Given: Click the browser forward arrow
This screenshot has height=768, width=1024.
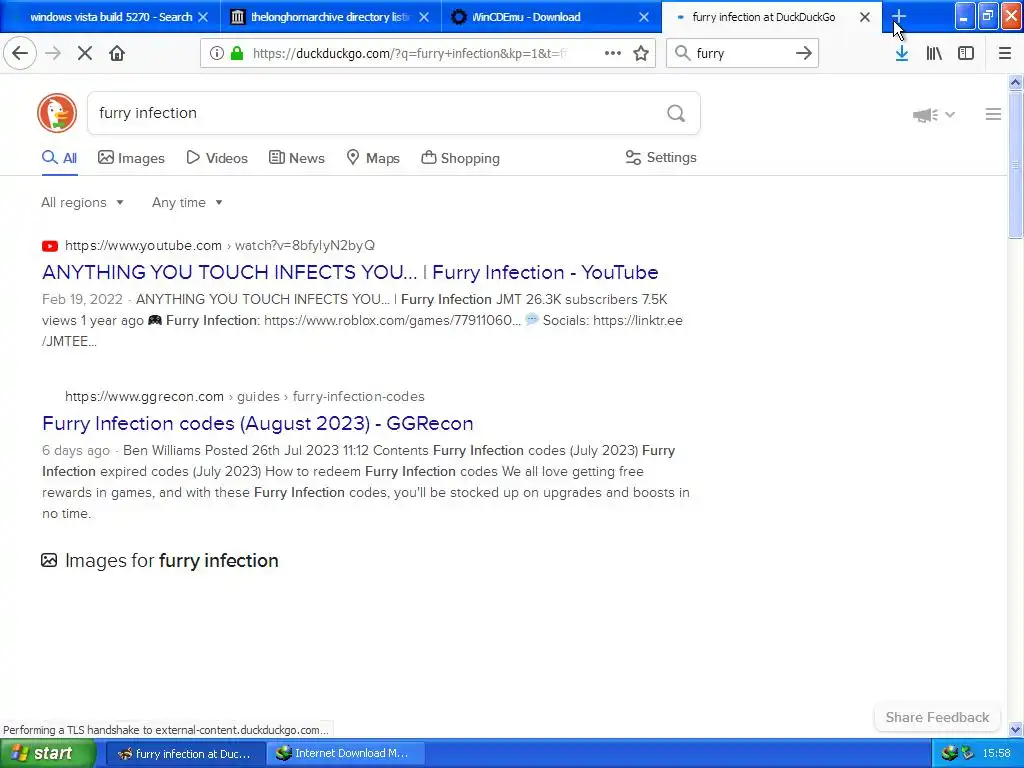Looking at the screenshot, I should tap(53, 53).
